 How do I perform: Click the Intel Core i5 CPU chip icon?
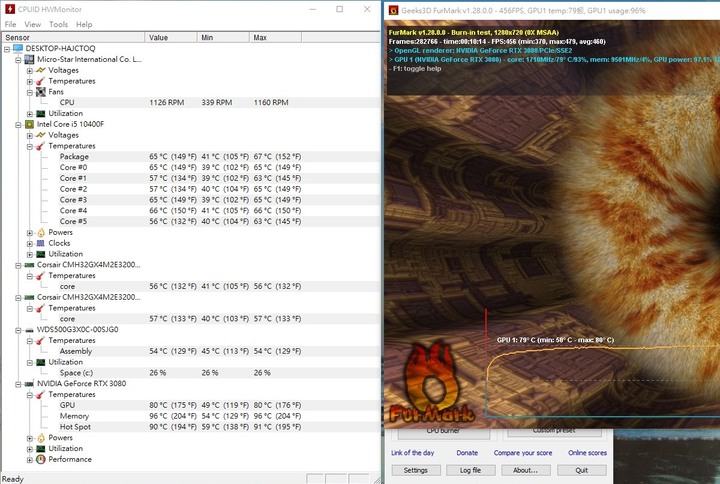(x=29, y=124)
